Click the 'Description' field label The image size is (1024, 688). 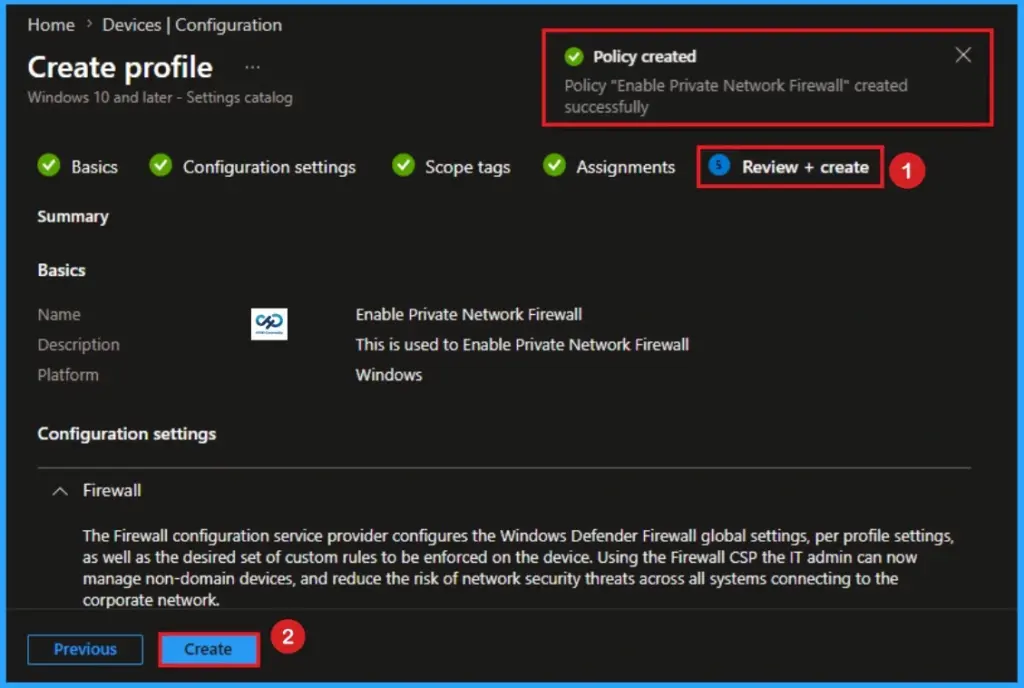click(x=78, y=345)
